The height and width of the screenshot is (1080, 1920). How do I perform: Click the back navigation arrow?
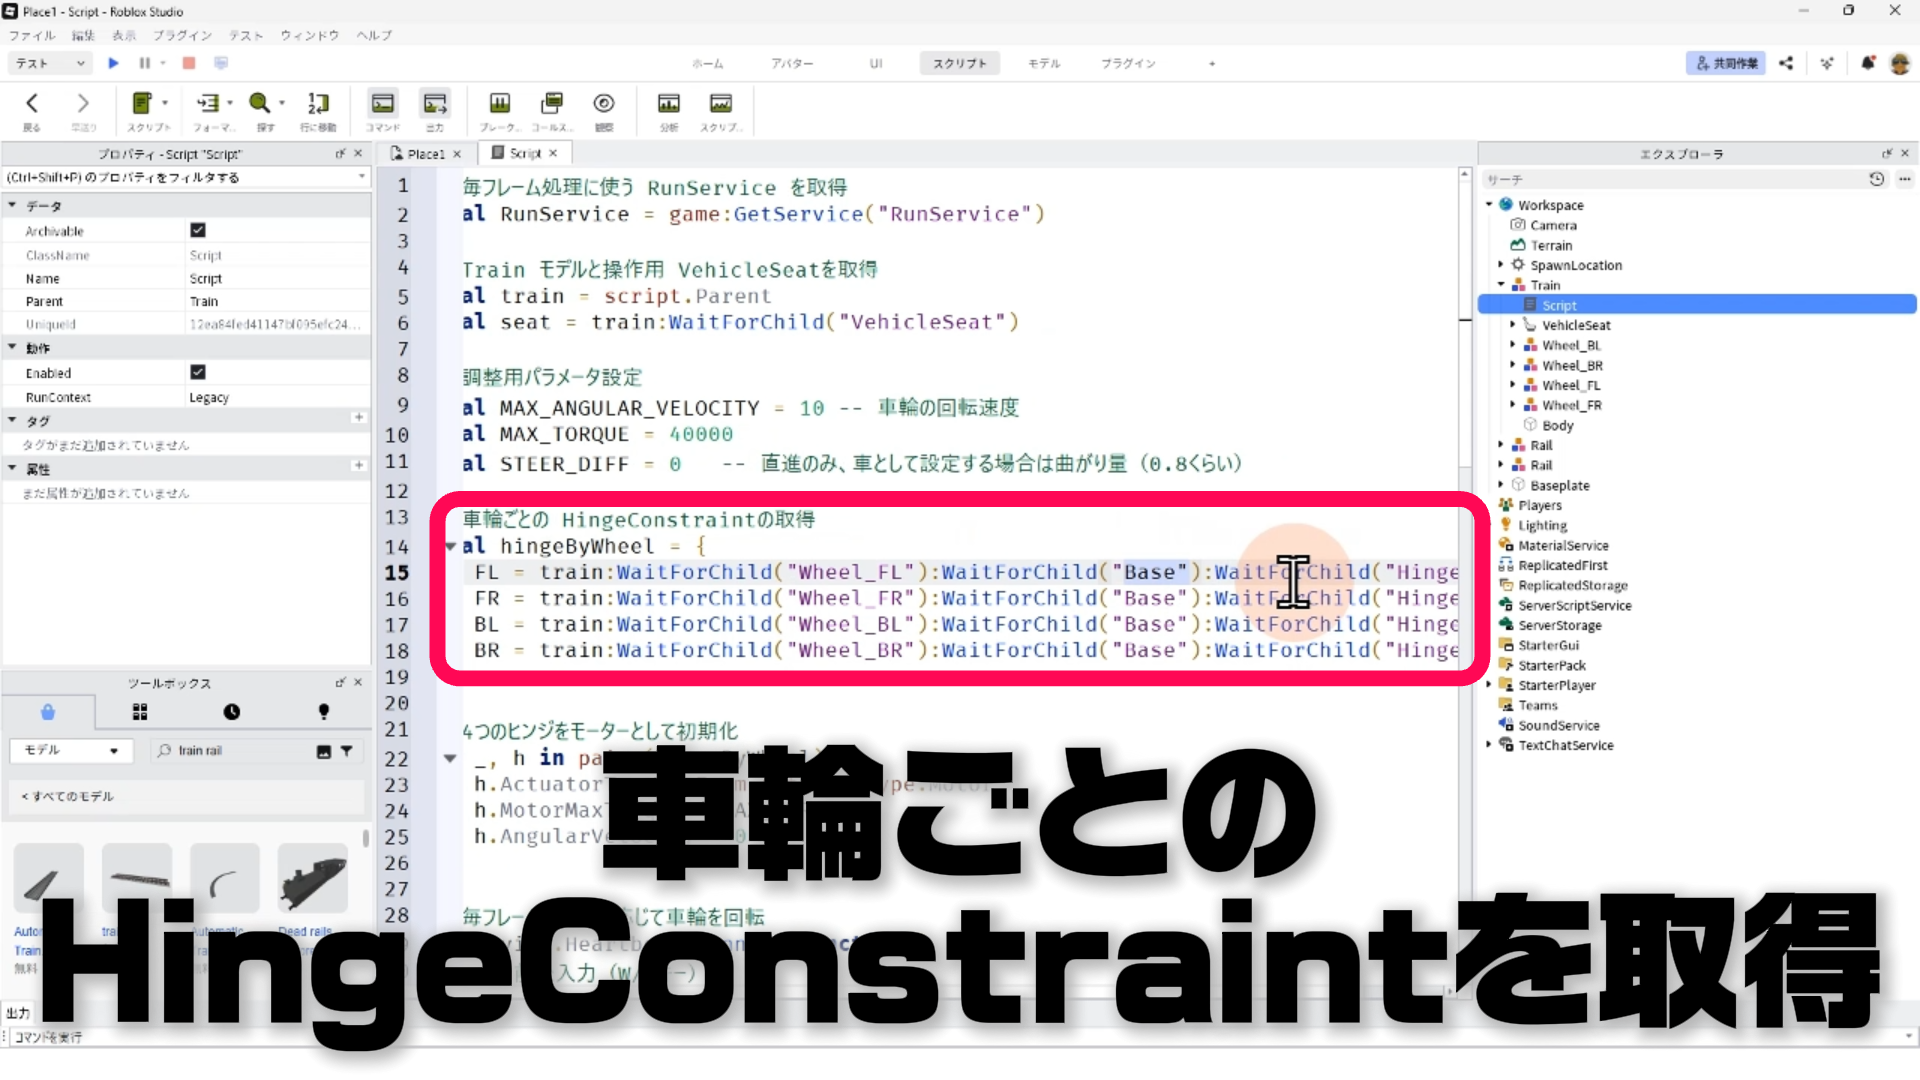[32, 103]
